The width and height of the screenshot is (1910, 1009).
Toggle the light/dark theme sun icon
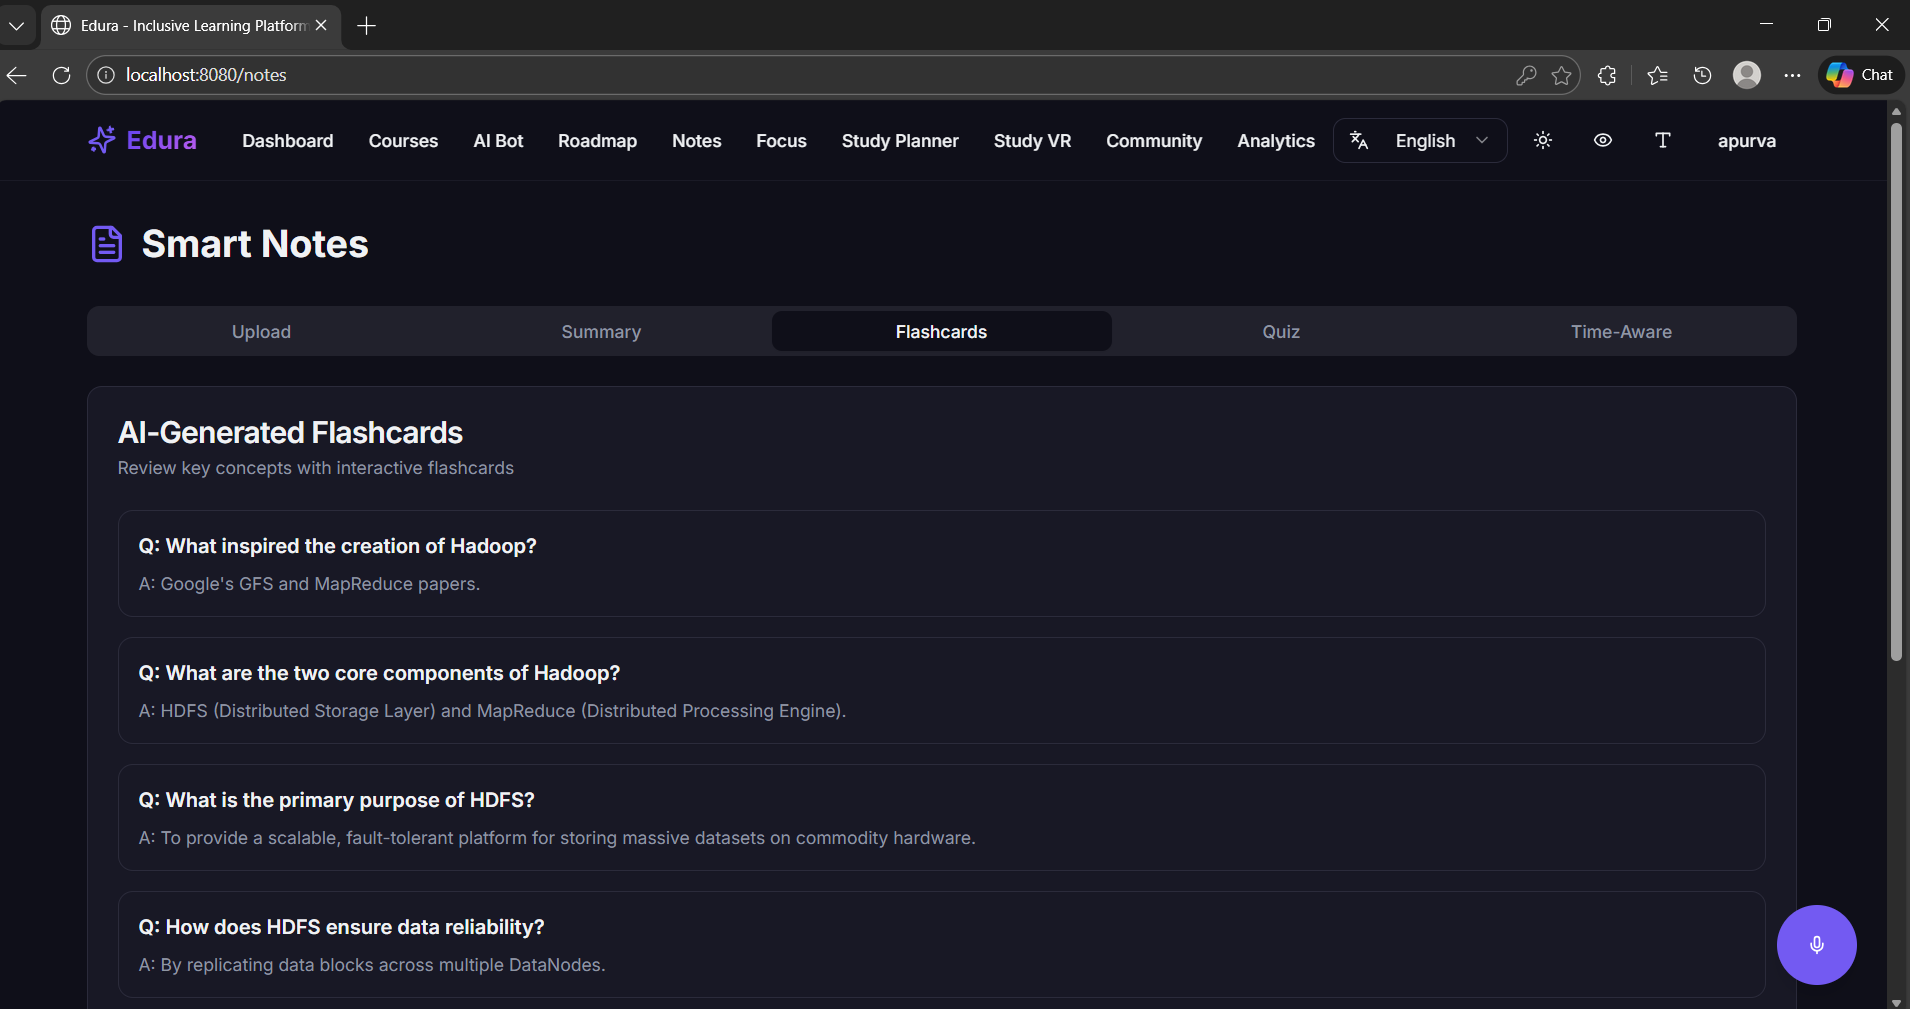point(1543,141)
